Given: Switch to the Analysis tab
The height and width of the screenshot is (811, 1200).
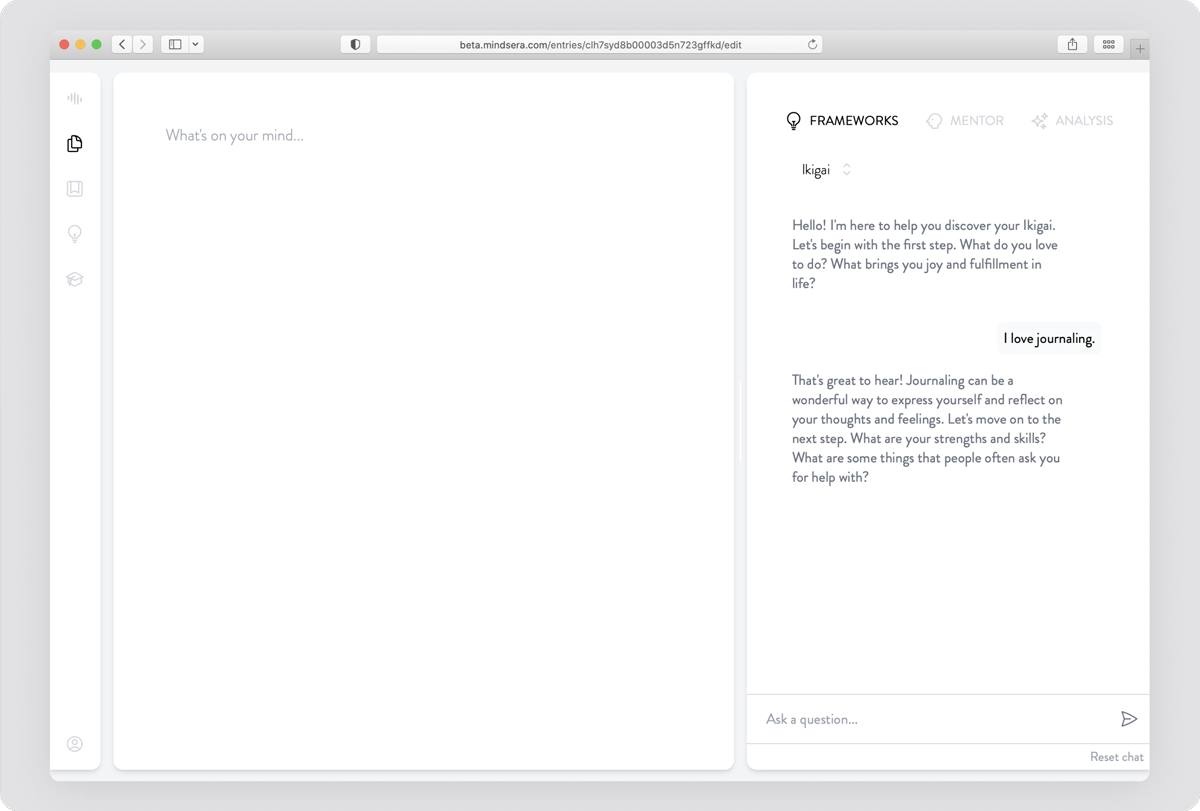Looking at the screenshot, I should coord(1072,121).
